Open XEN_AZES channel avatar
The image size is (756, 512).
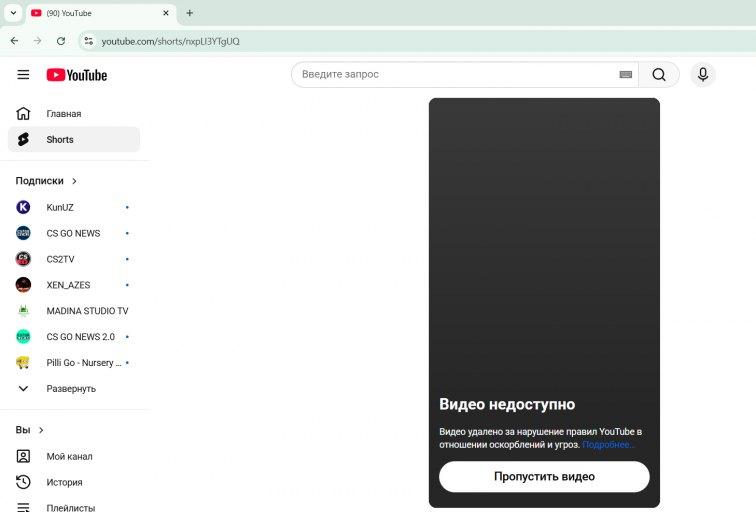pos(23,285)
